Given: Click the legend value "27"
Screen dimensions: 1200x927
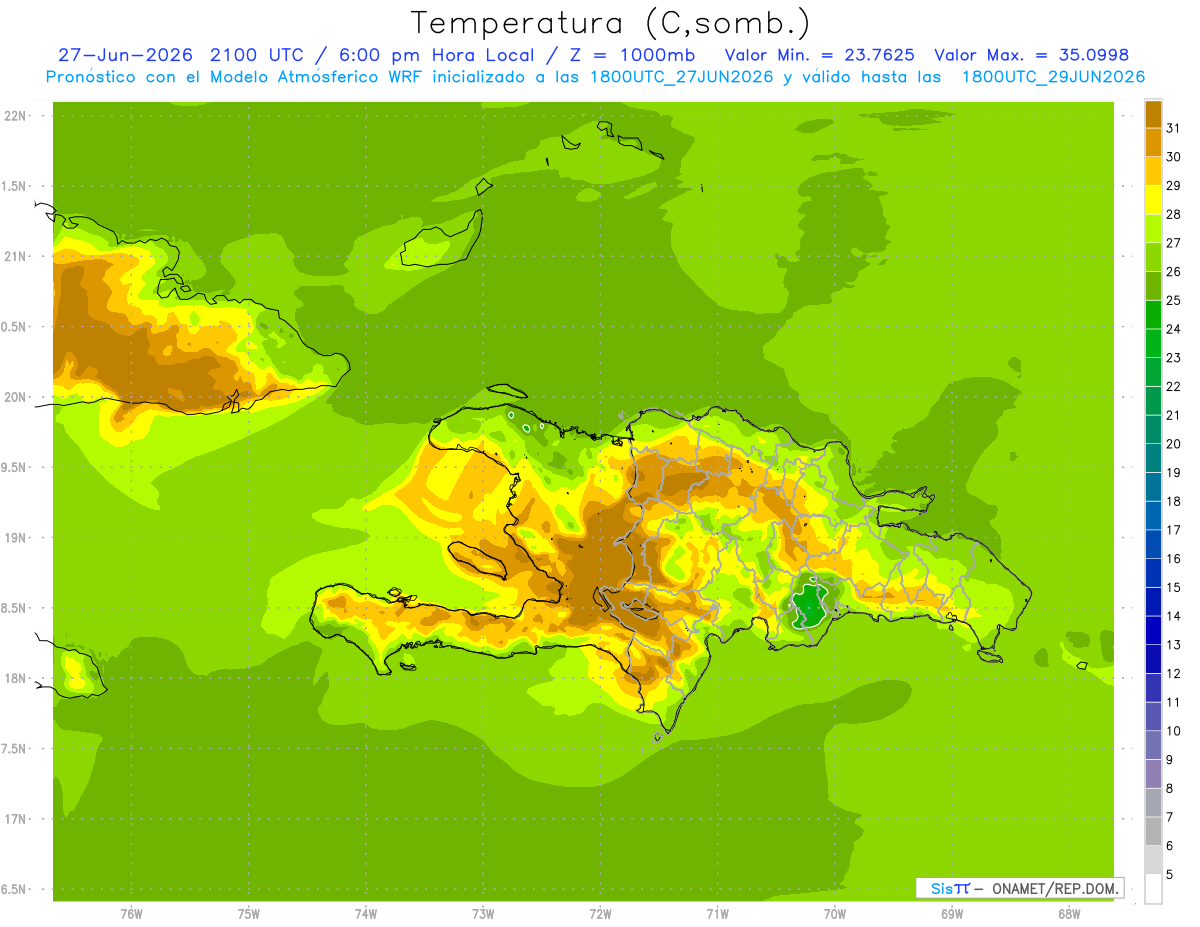Looking at the screenshot, I should tap(1173, 243).
